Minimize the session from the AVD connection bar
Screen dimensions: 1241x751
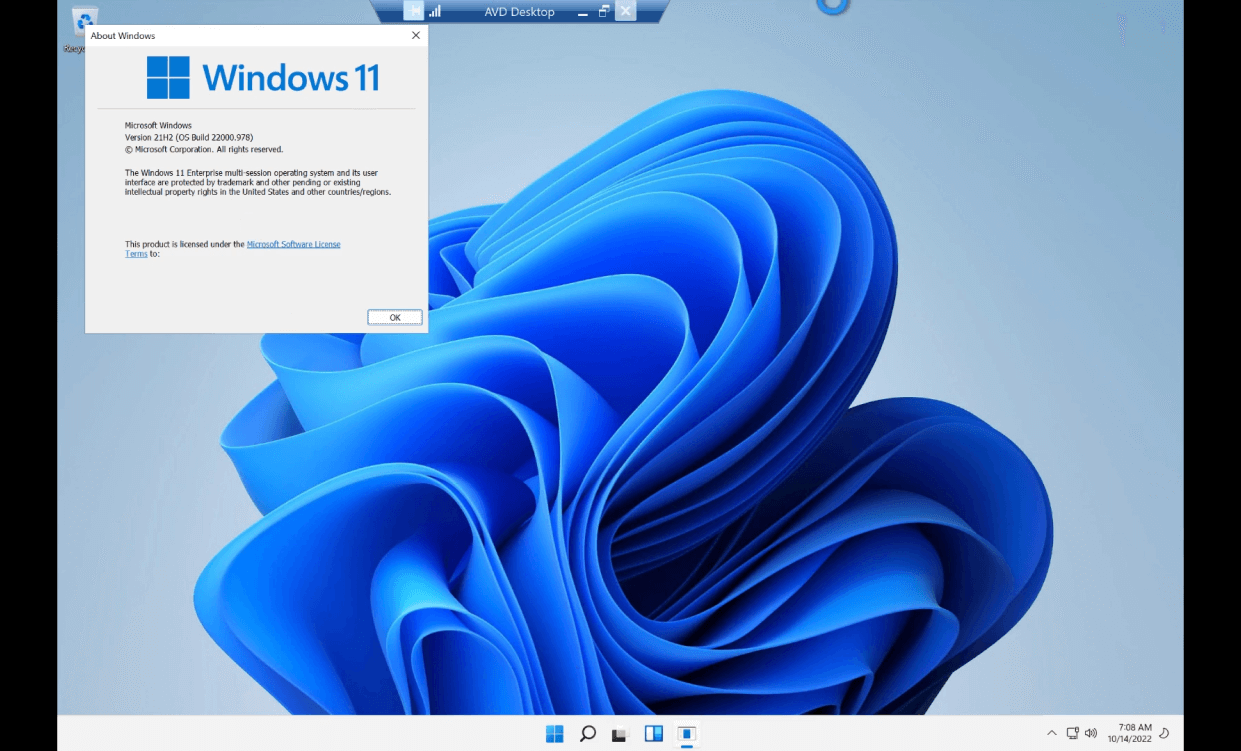581,11
